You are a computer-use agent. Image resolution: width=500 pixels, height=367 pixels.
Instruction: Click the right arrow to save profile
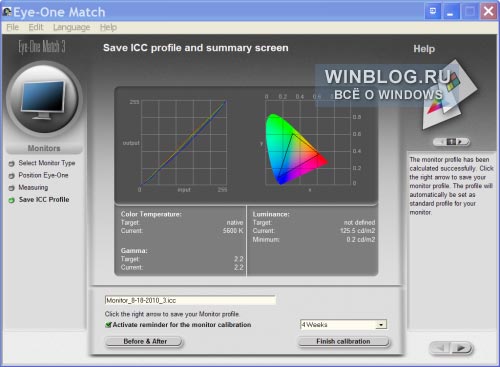461,348
